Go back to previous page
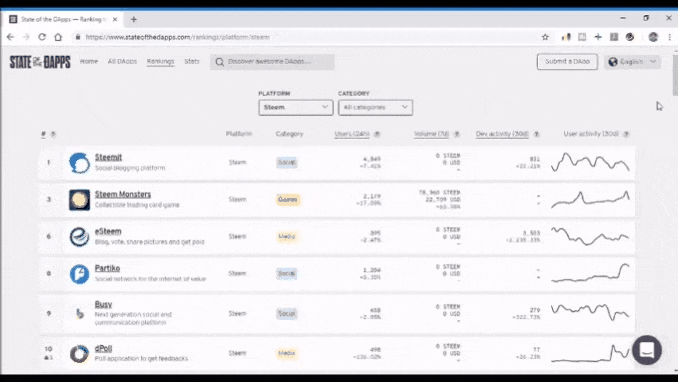Screen dimensions: 678x382 (10, 37)
